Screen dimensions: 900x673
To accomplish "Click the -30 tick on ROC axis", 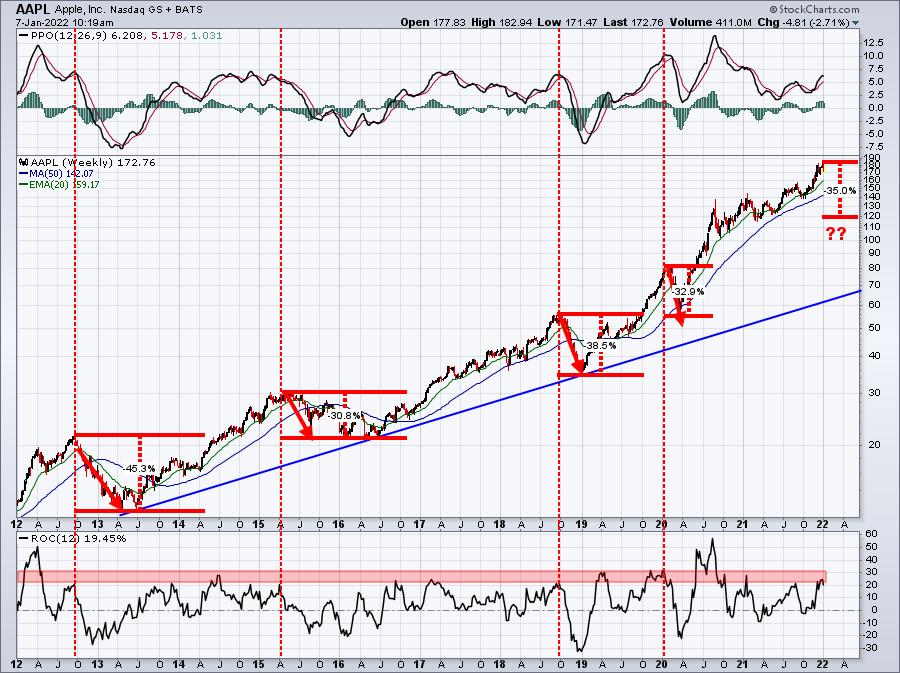I will coord(870,647).
